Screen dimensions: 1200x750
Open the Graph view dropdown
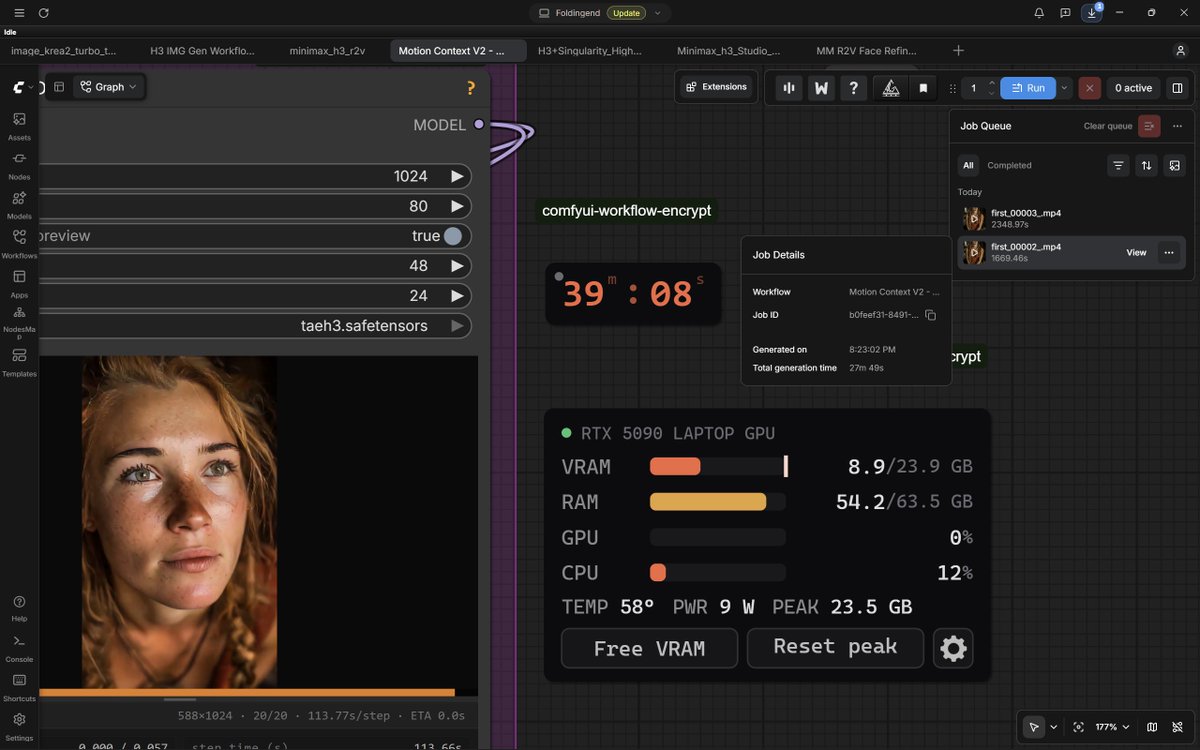[110, 87]
